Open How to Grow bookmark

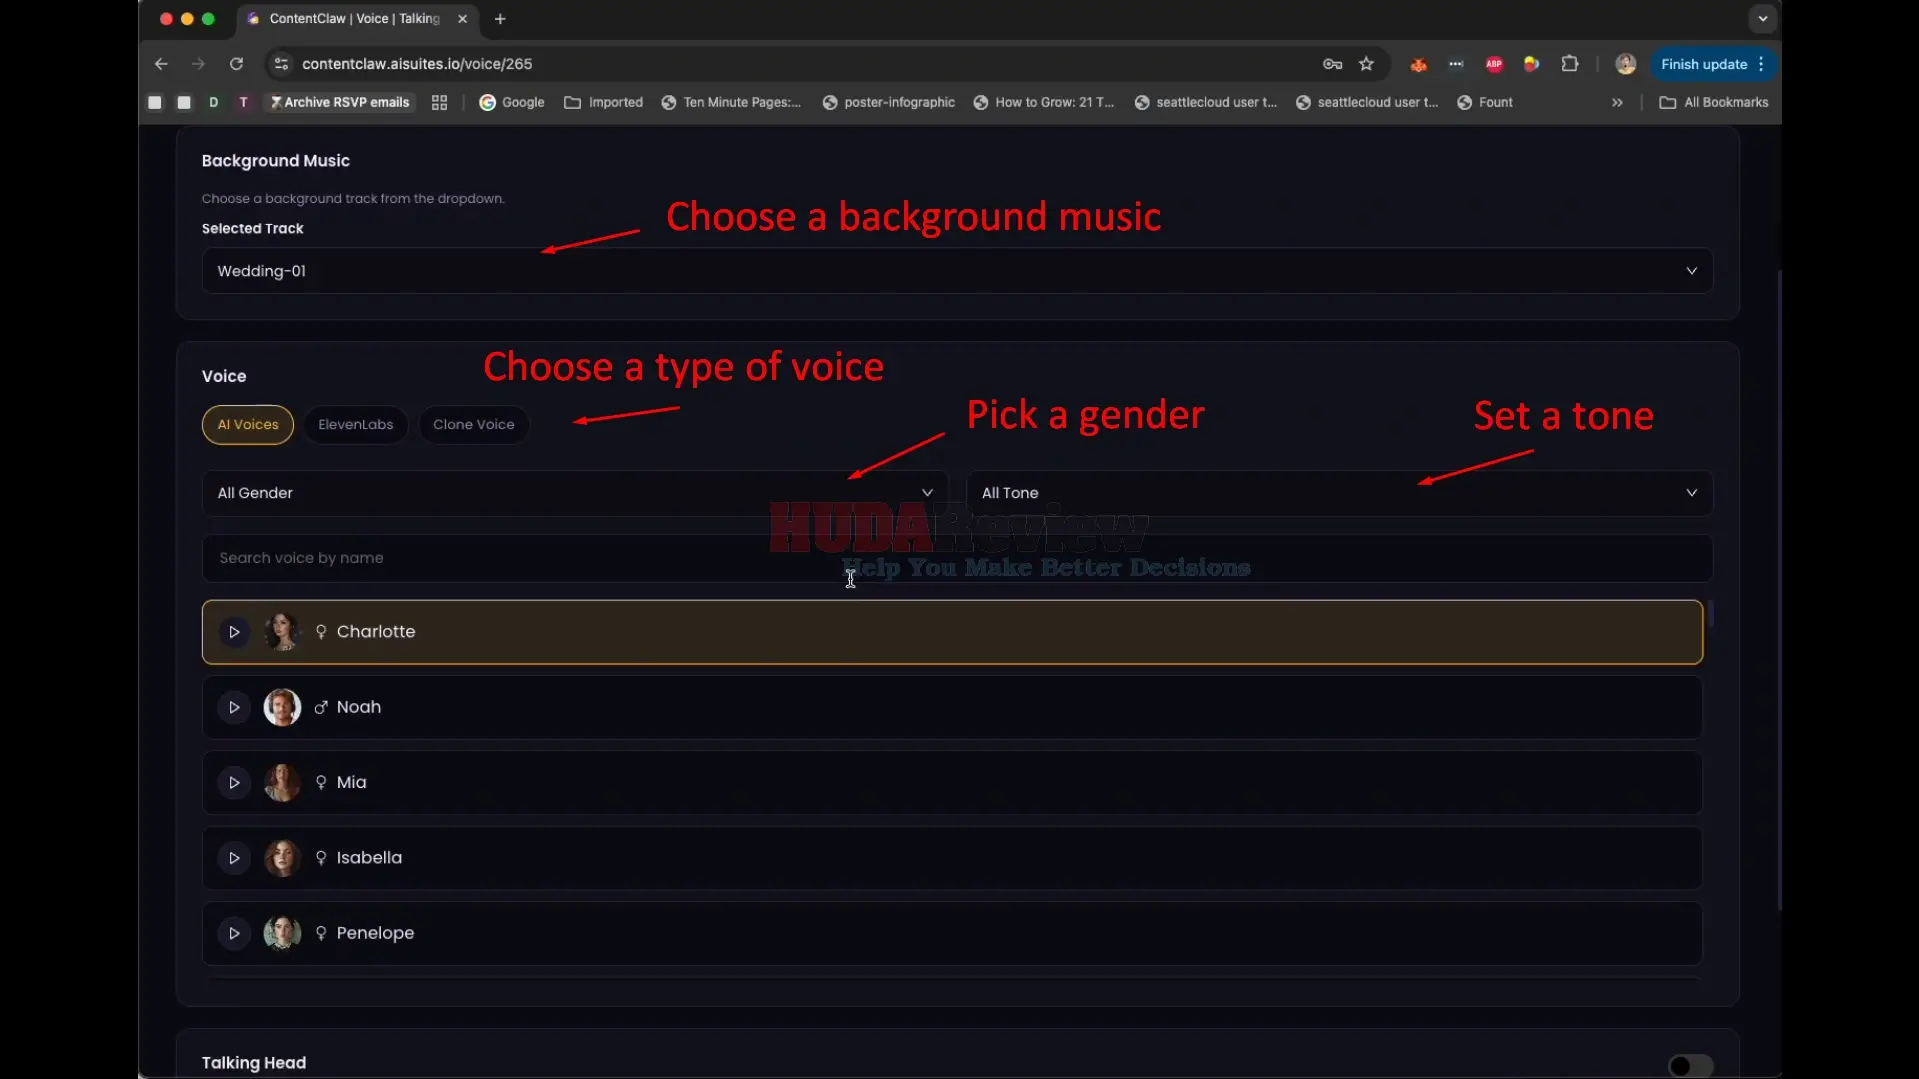click(1044, 102)
